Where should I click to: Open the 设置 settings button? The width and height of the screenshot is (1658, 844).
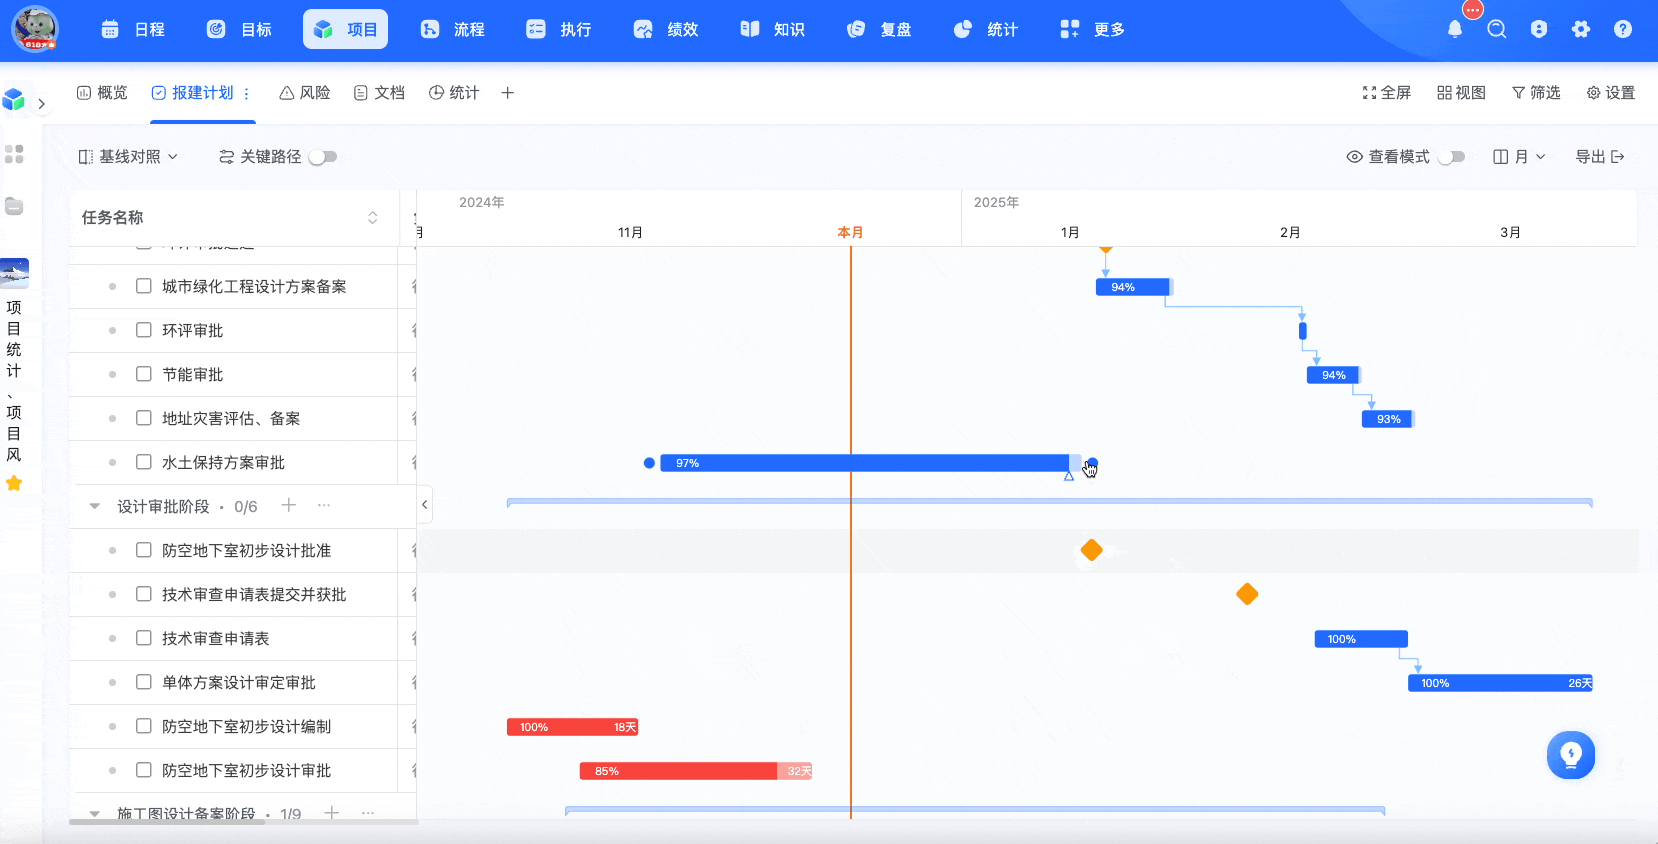[1611, 93]
